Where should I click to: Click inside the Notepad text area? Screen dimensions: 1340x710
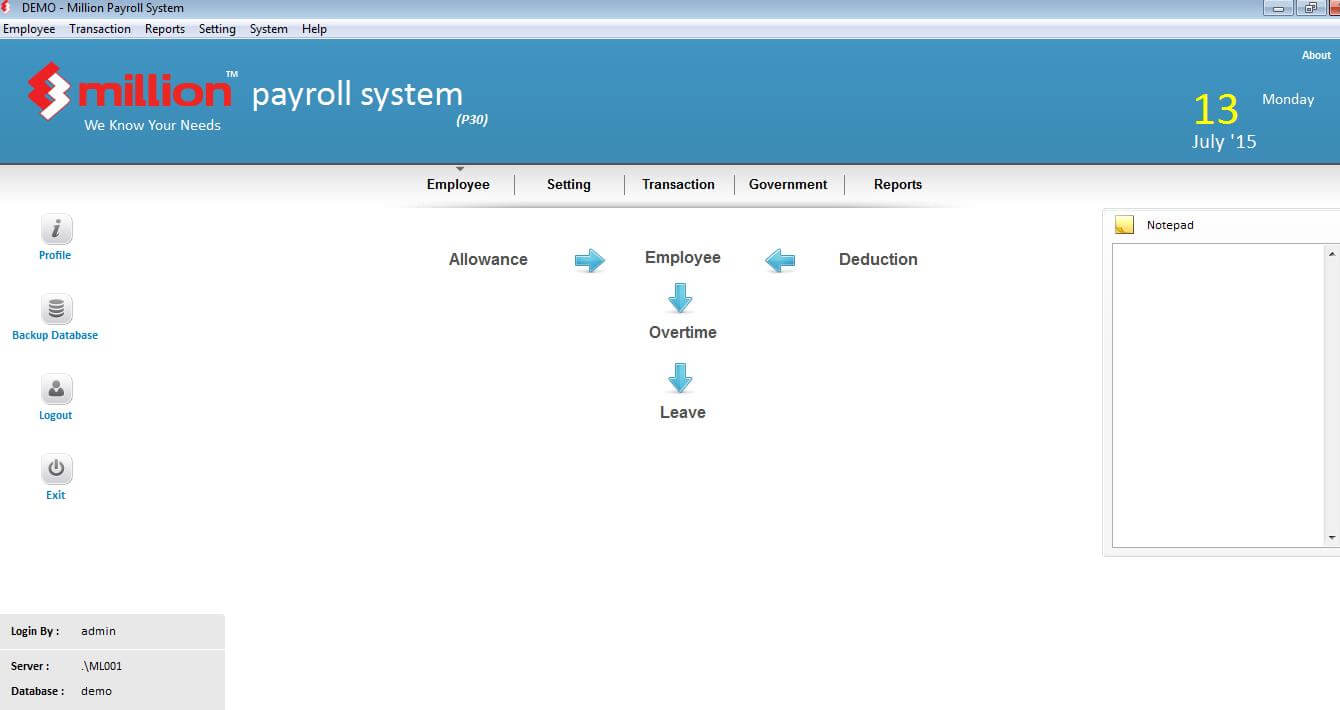(1218, 395)
